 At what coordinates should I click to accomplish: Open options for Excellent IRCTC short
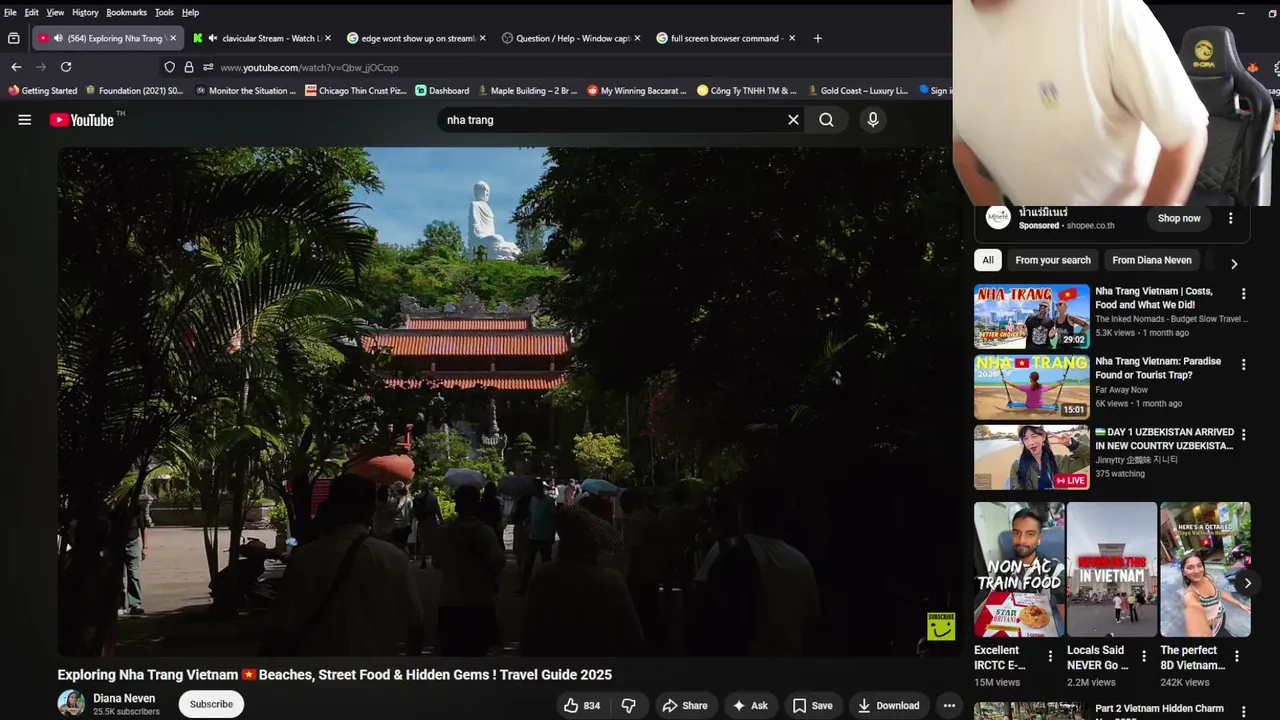pyautogui.click(x=1050, y=656)
